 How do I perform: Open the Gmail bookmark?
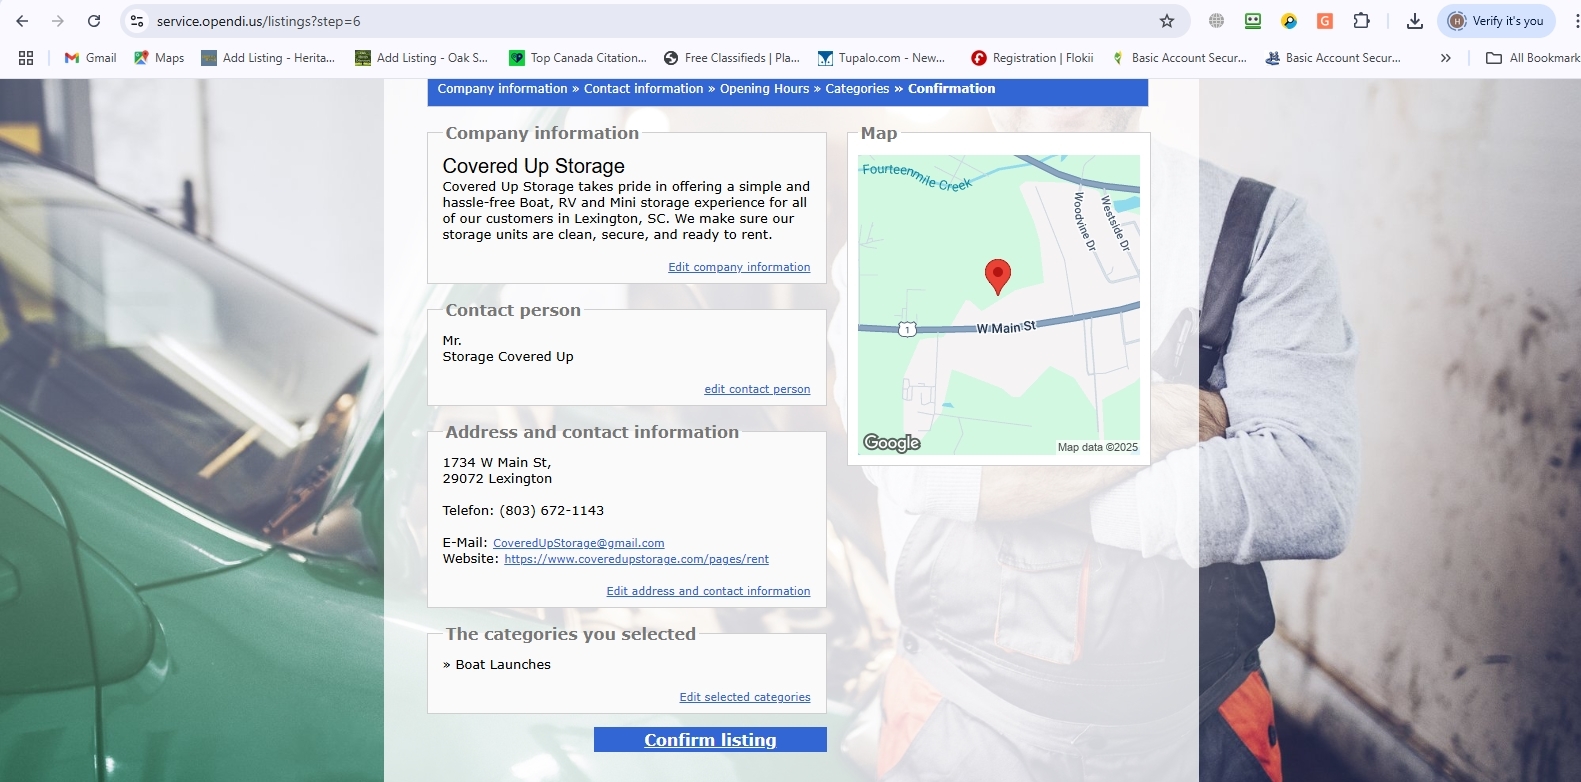[x=90, y=58]
